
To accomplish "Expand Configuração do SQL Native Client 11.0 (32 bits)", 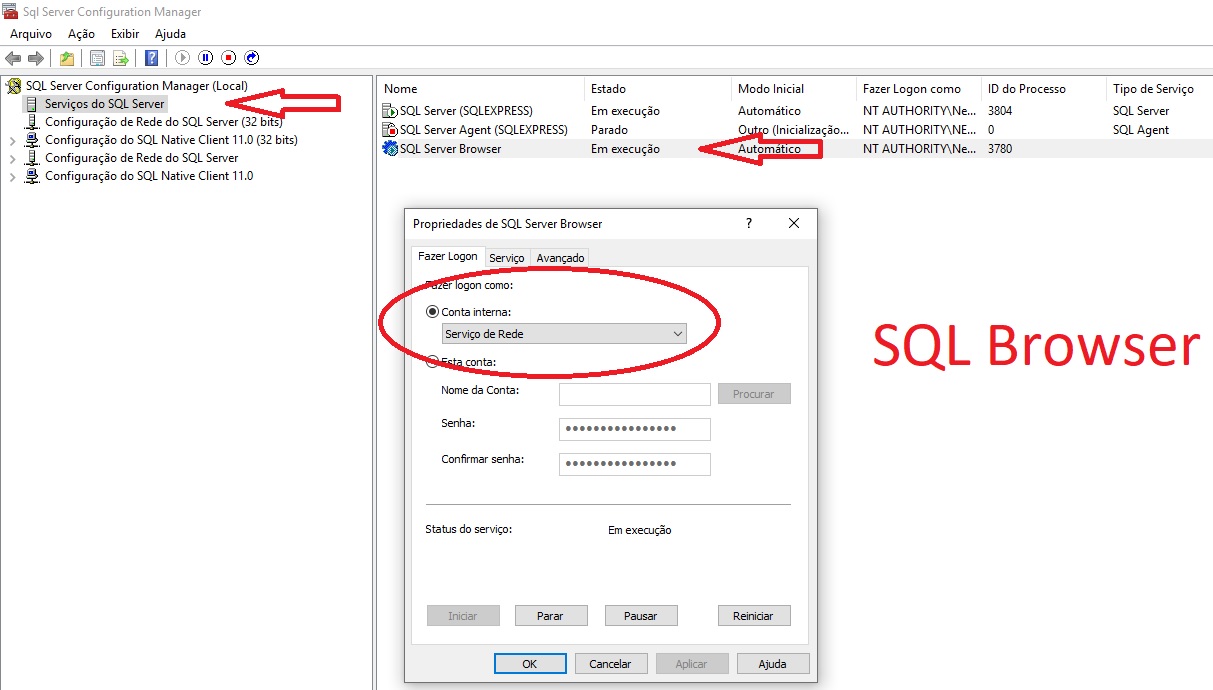I will pyautogui.click(x=12, y=140).
